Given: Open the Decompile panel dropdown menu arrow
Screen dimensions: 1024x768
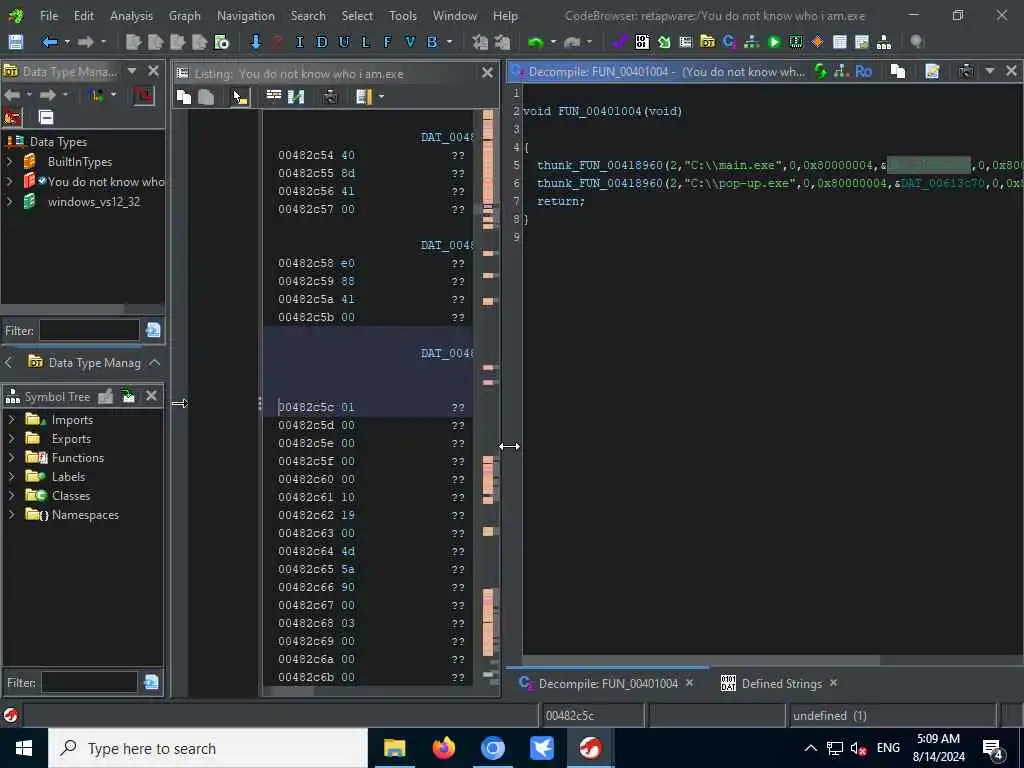Looking at the screenshot, I should click(x=990, y=71).
